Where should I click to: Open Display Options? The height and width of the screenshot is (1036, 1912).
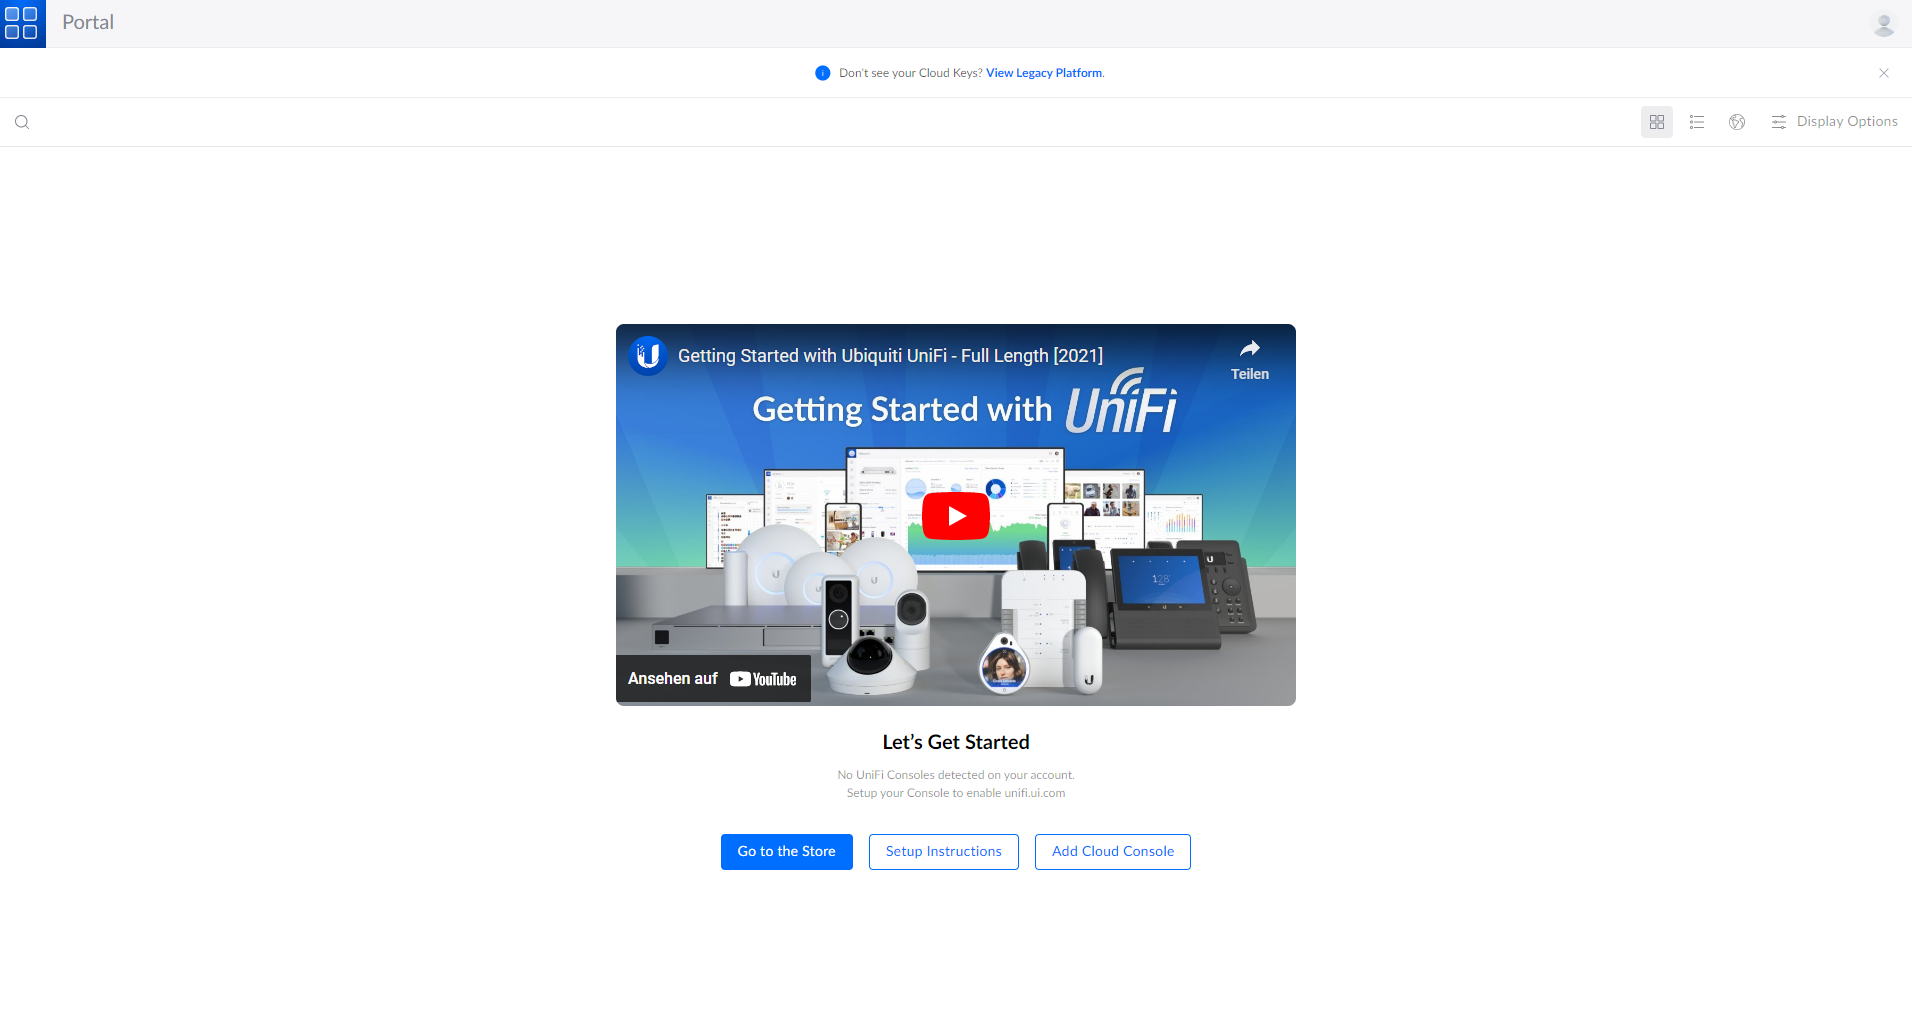pos(1834,122)
